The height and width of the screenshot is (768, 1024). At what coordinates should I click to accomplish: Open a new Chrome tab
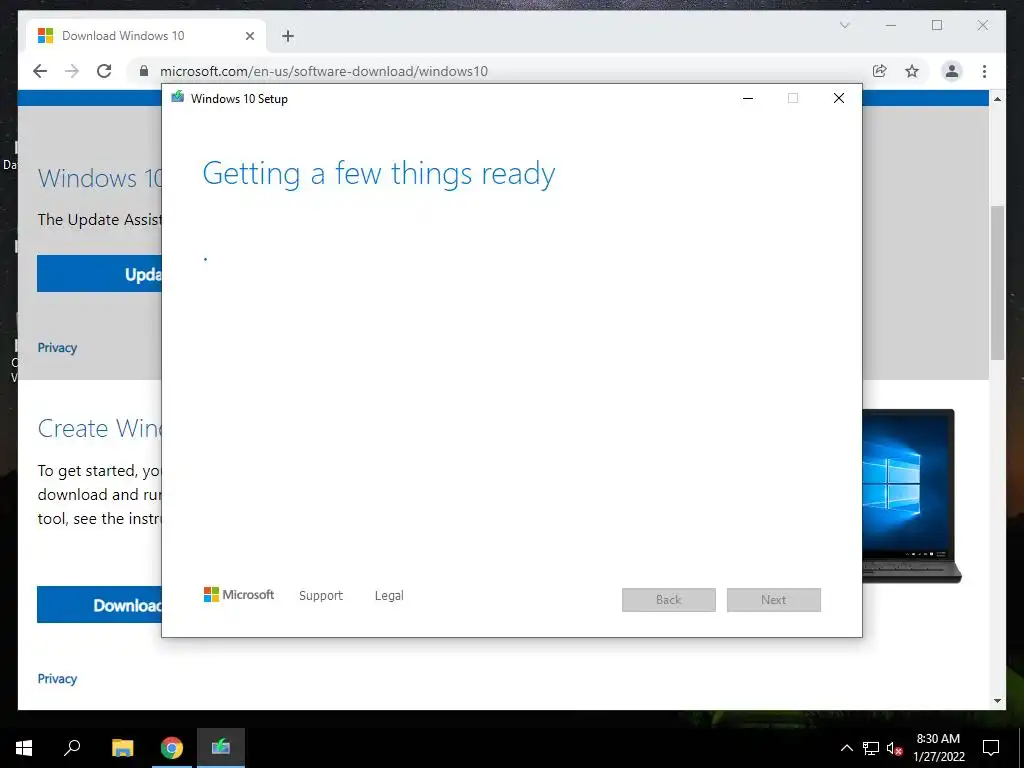[x=288, y=36]
